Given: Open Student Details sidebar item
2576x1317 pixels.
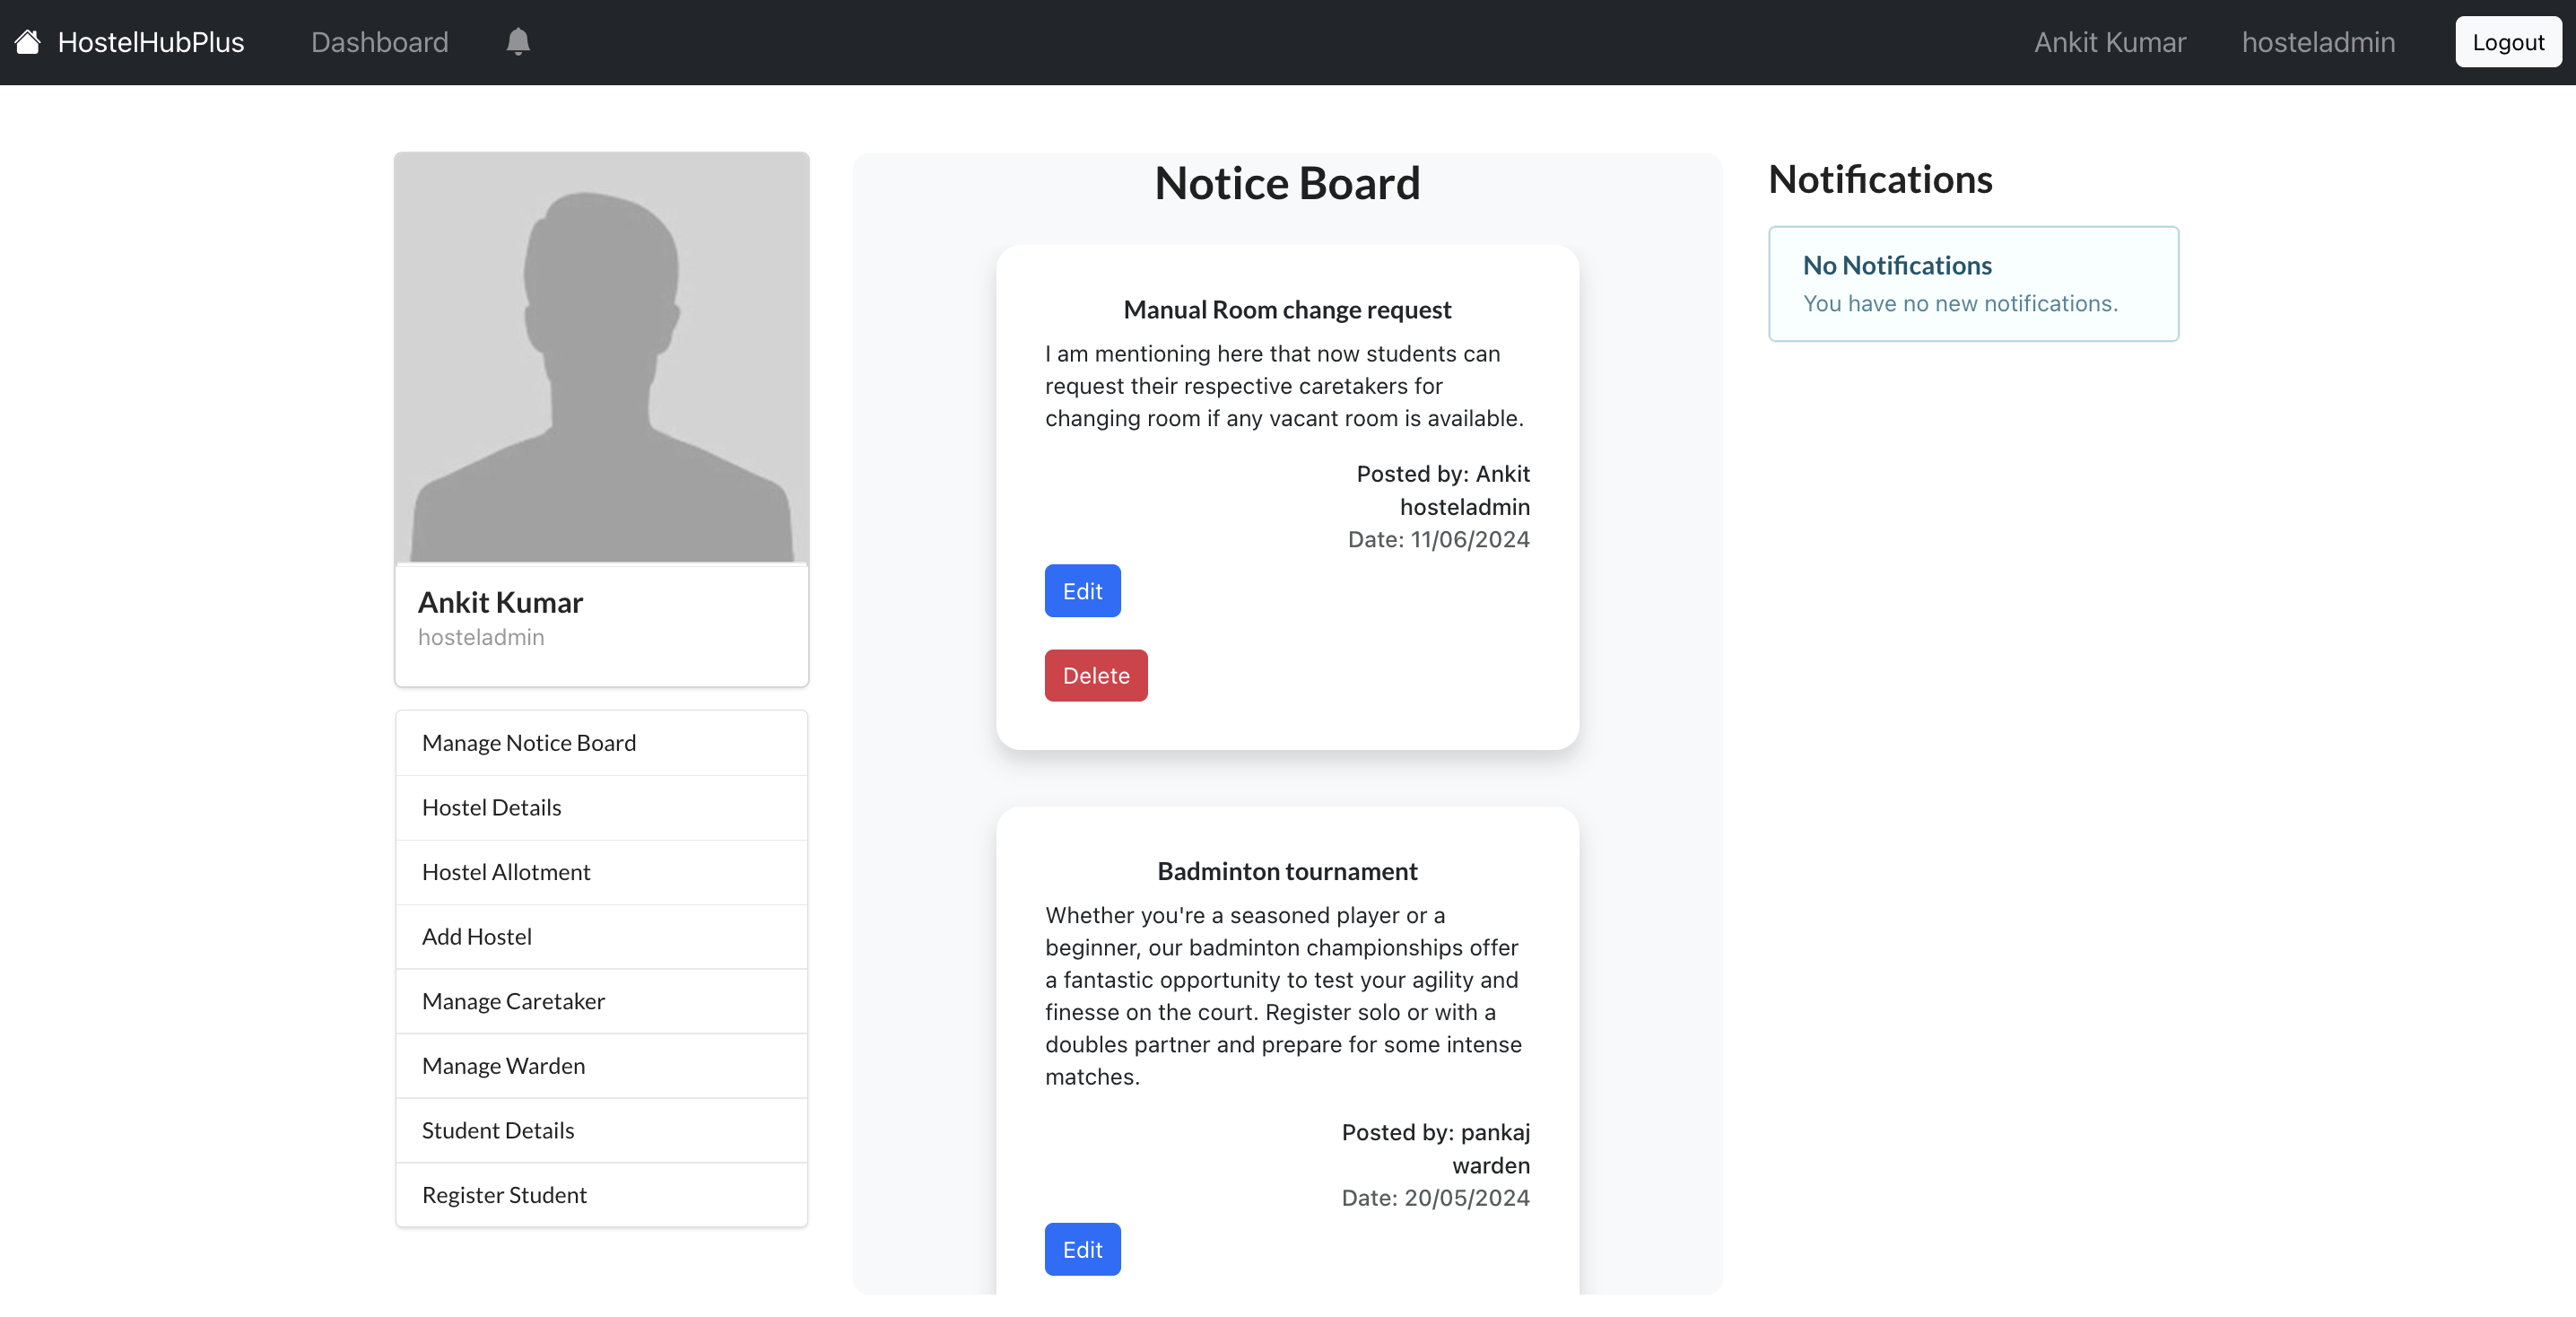Looking at the screenshot, I should [498, 1130].
